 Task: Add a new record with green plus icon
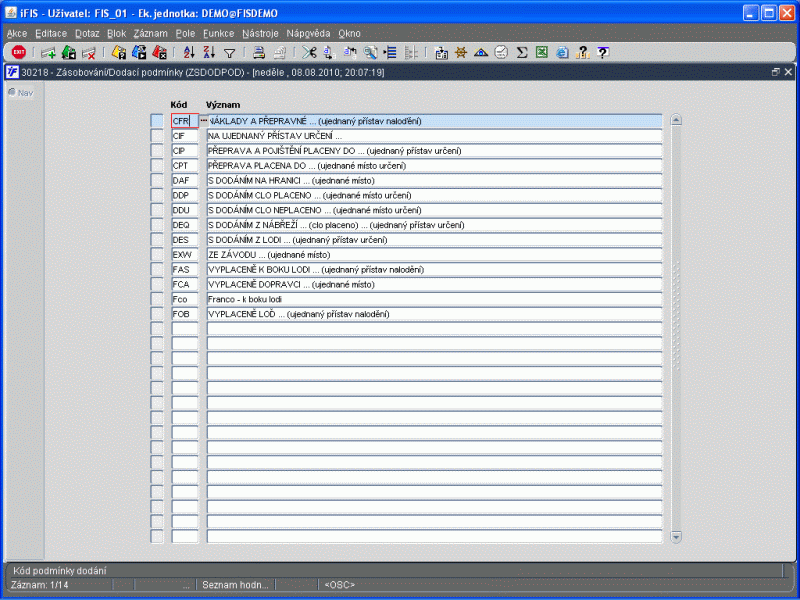[48, 52]
